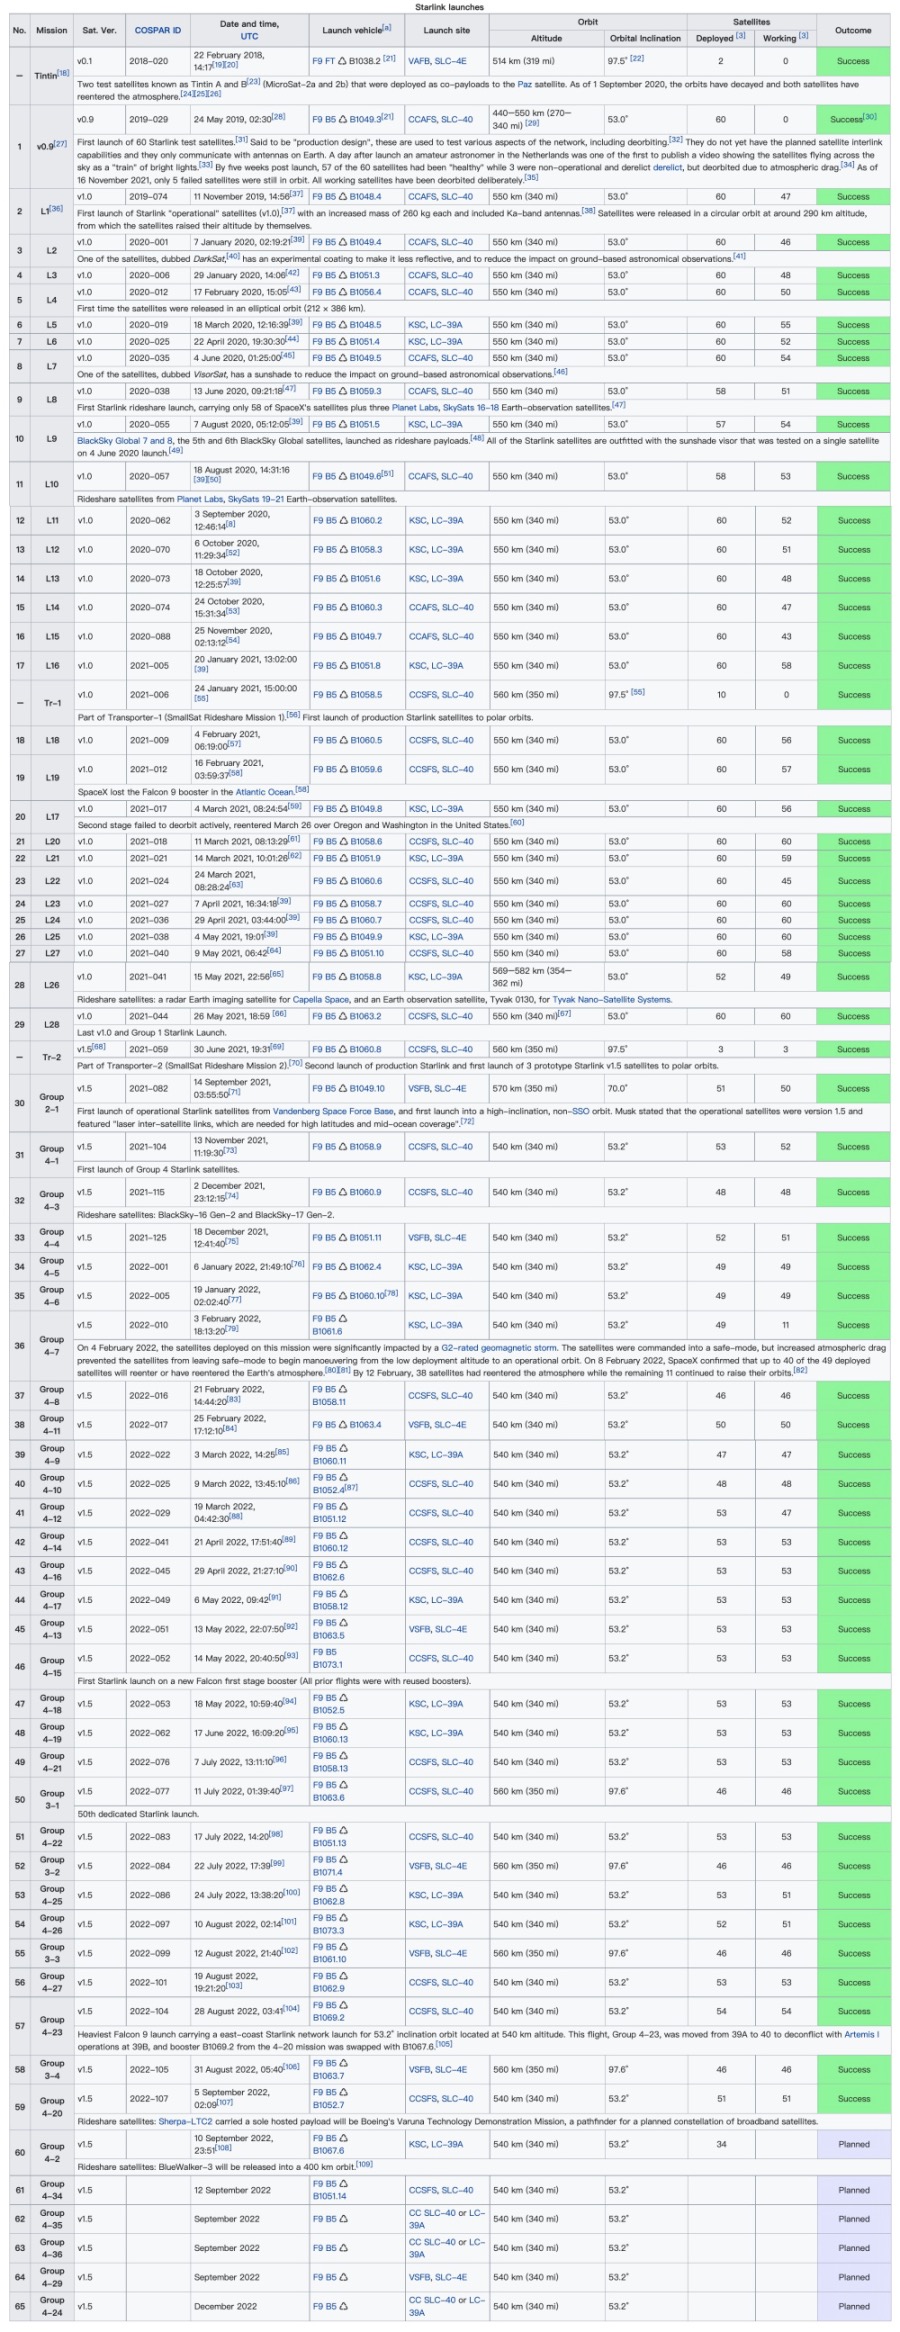Open the UTC link in the date header

click(249, 37)
